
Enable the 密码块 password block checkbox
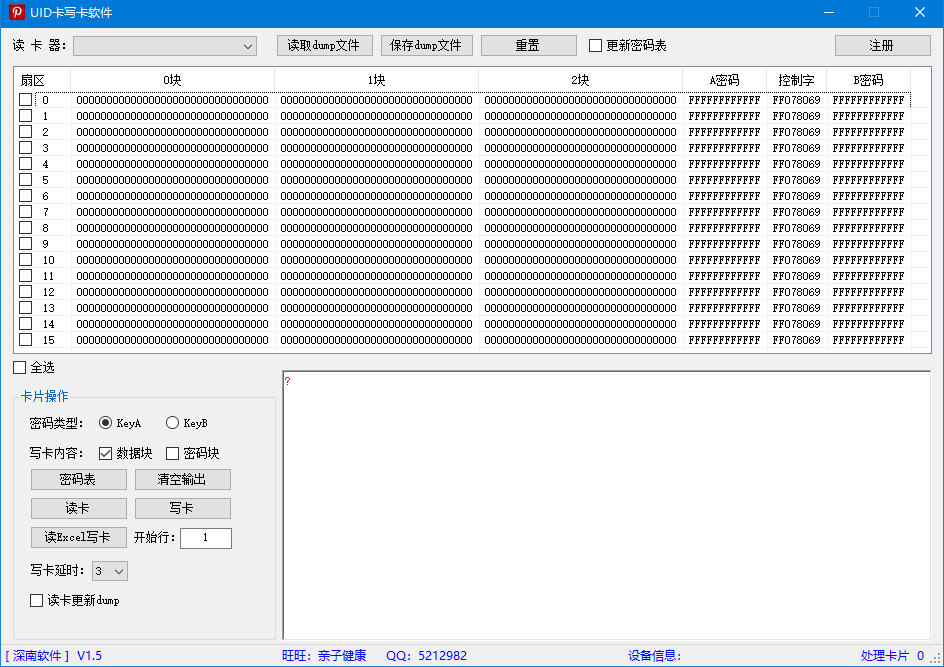(172, 453)
